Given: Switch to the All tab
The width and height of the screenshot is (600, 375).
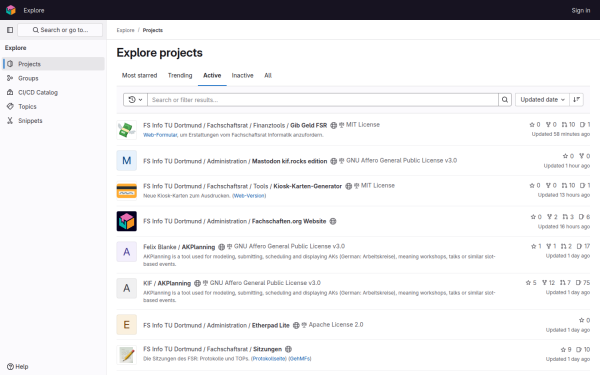Looking at the screenshot, I should point(268,75).
